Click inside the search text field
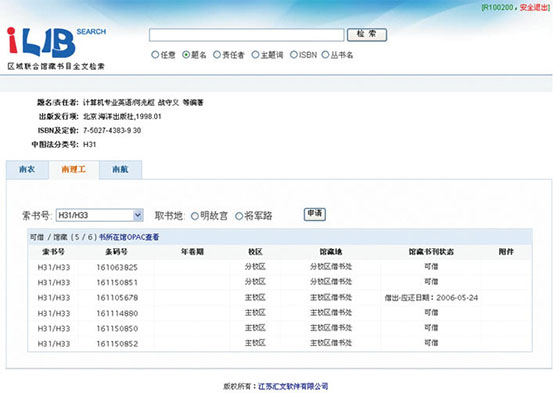Image resolution: width=554 pixels, height=393 pixels. pyautogui.click(x=246, y=35)
